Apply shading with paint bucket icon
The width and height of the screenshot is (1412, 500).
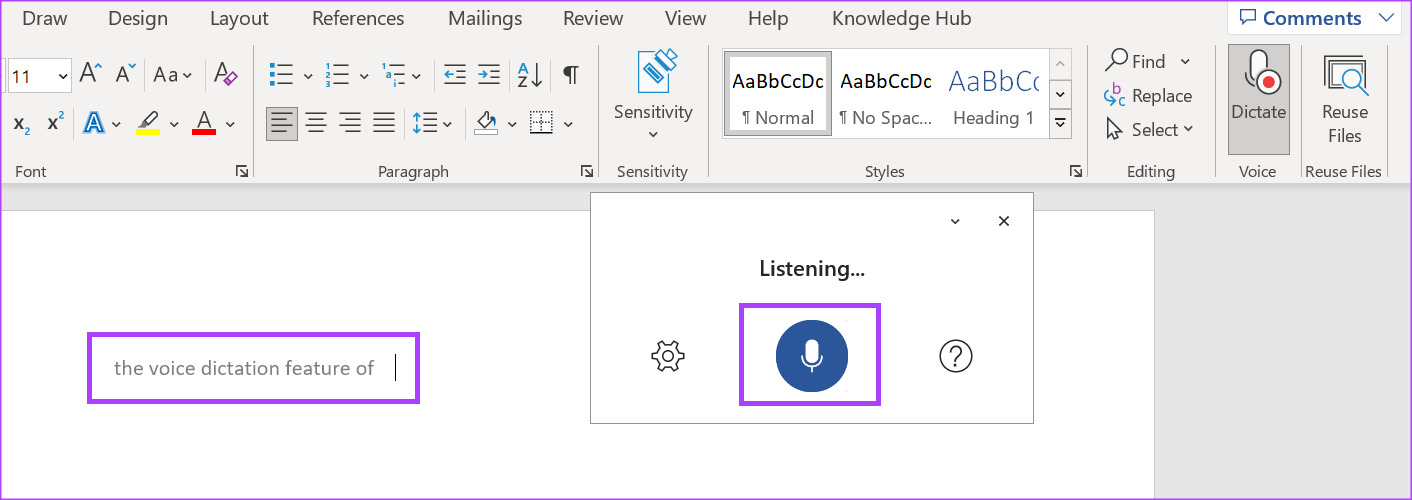tap(487, 123)
